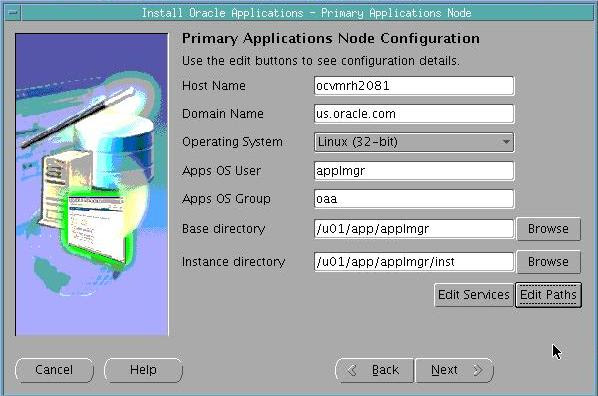Open the Operating System dropdown arrow
The width and height of the screenshot is (598, 396).
[x=506, y=142]
